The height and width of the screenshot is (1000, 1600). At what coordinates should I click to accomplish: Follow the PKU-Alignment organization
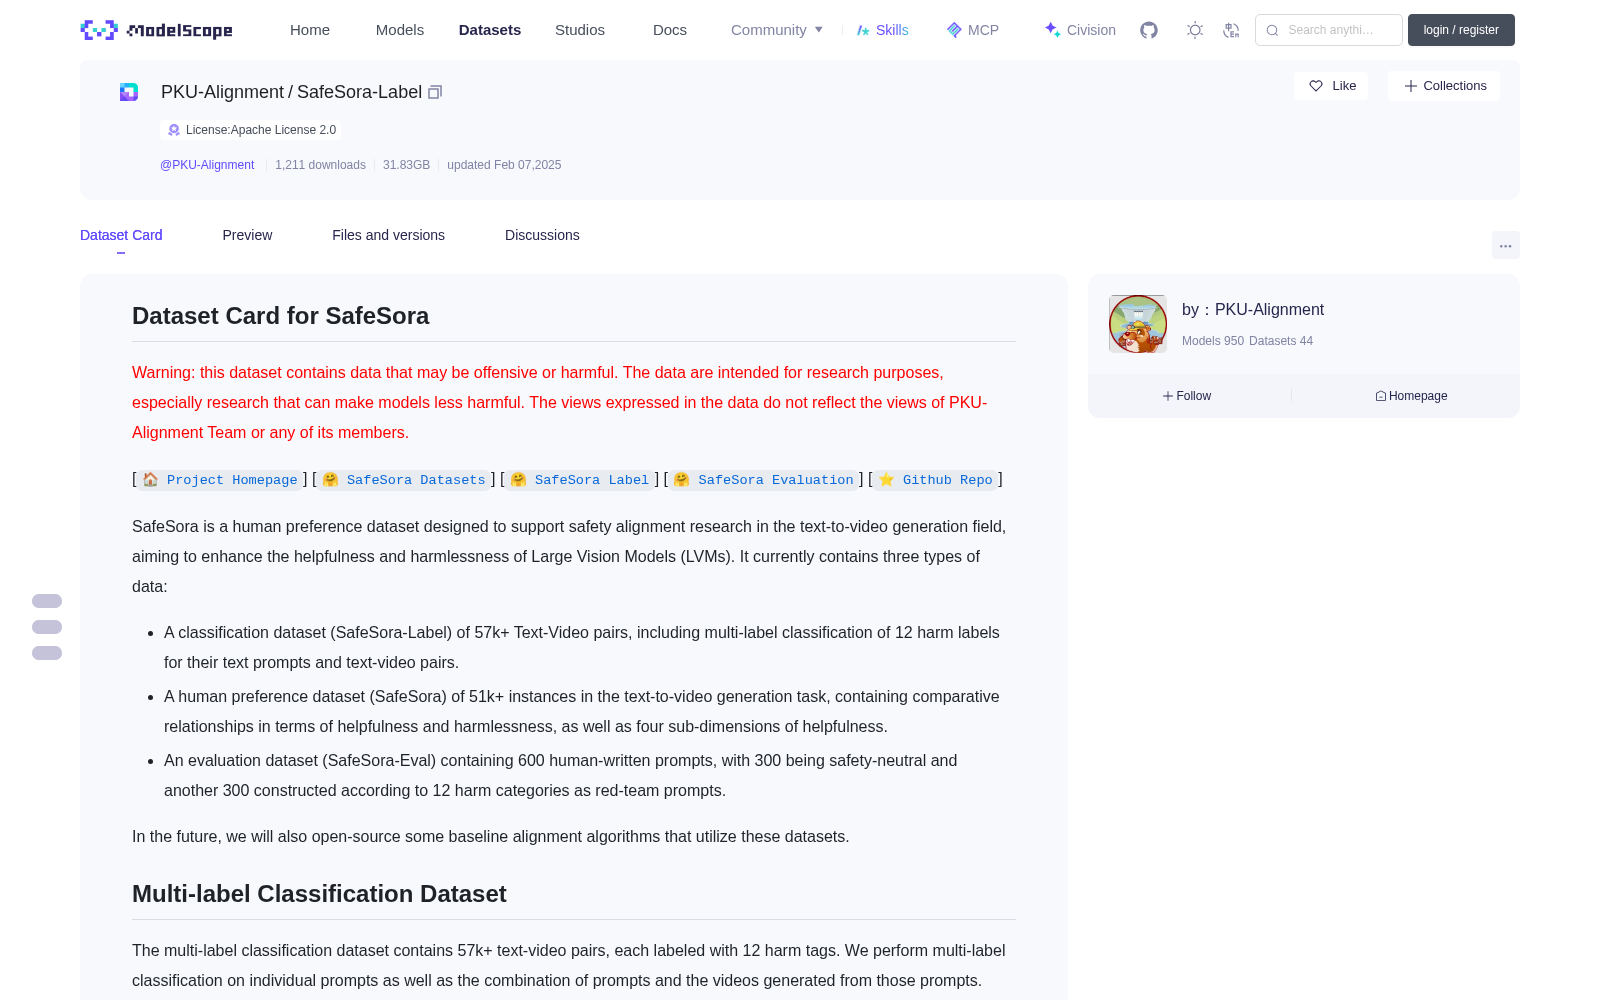(1187, 396)
